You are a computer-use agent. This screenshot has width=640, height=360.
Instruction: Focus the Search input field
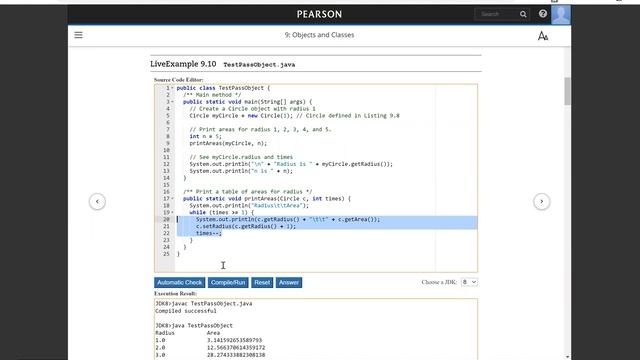(497, 14)
